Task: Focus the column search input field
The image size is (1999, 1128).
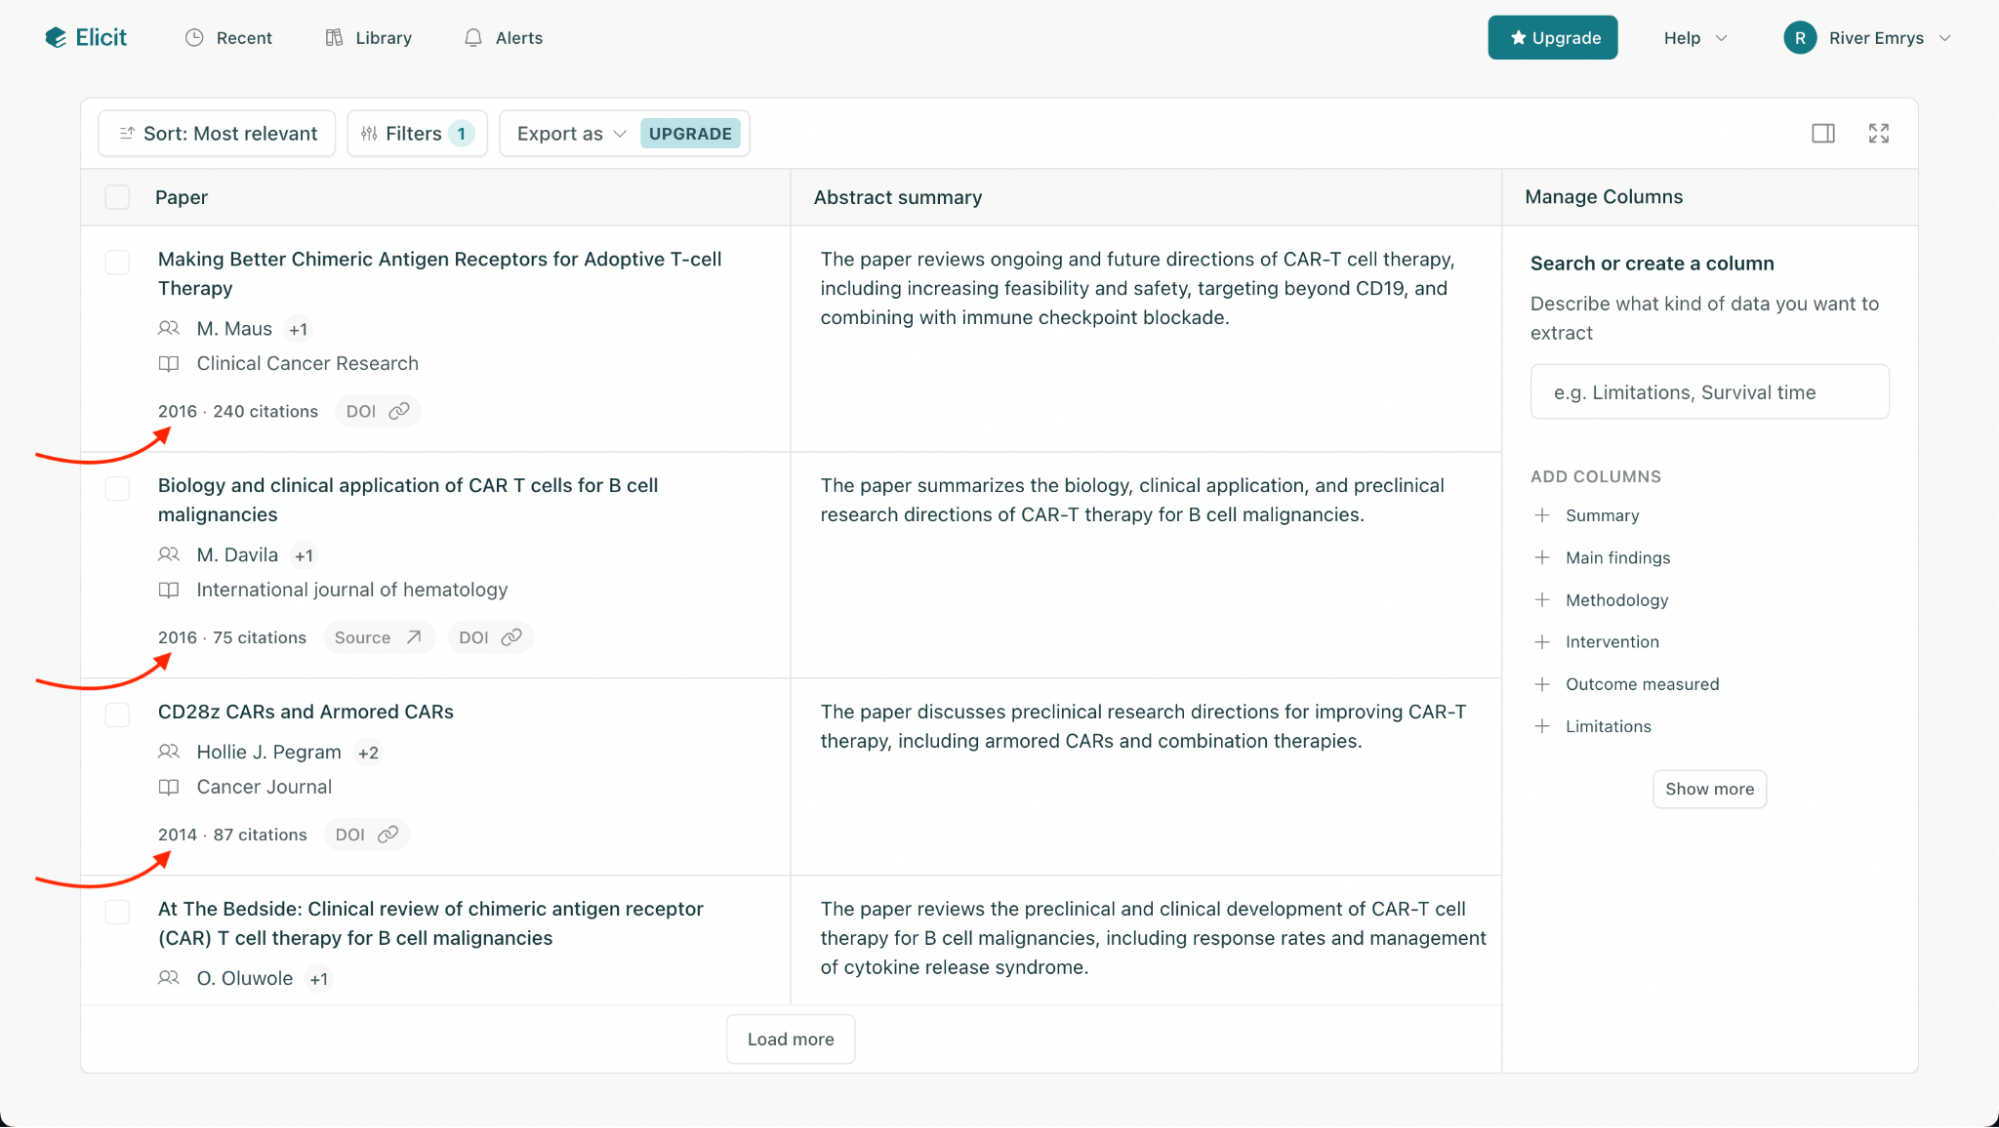Action: coord(1709,392)
